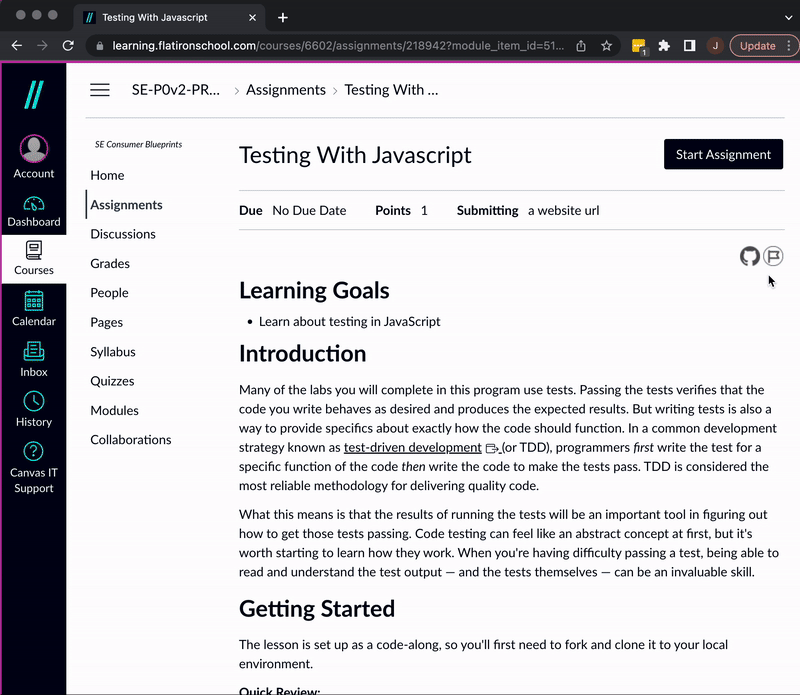Open the GitHub repository icon

[749, 256]
